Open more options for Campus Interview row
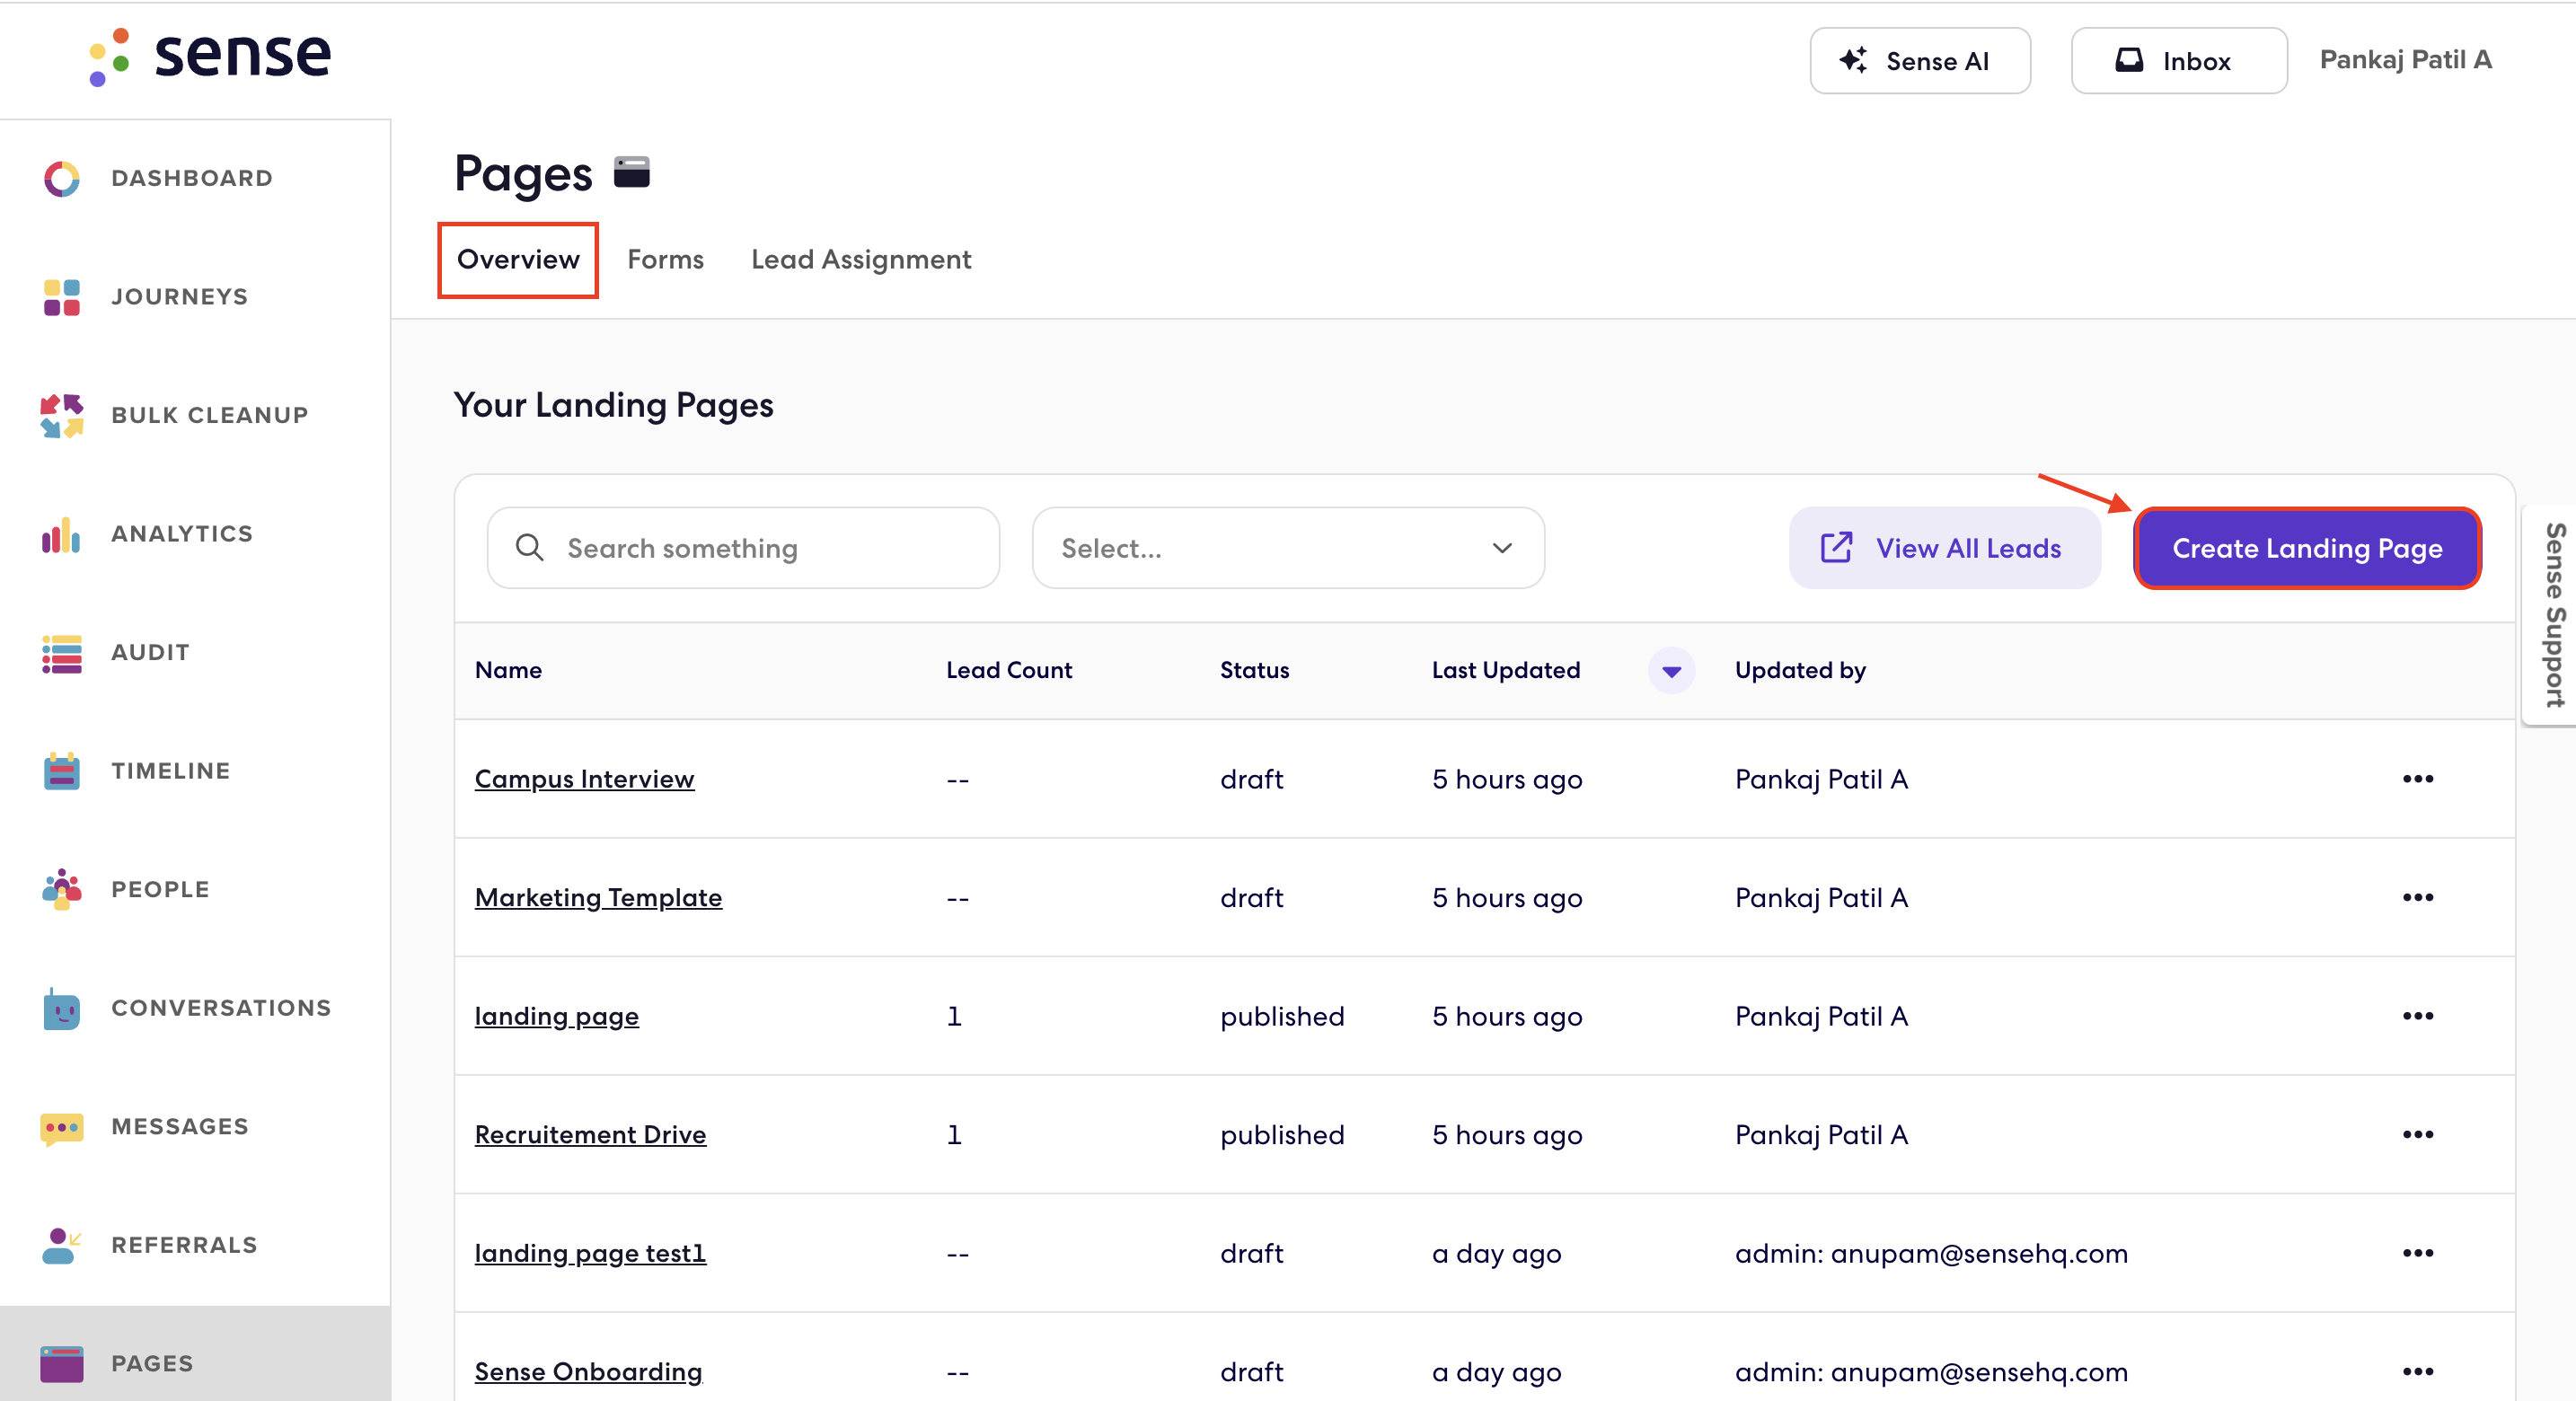 (x=2417, y=778)
